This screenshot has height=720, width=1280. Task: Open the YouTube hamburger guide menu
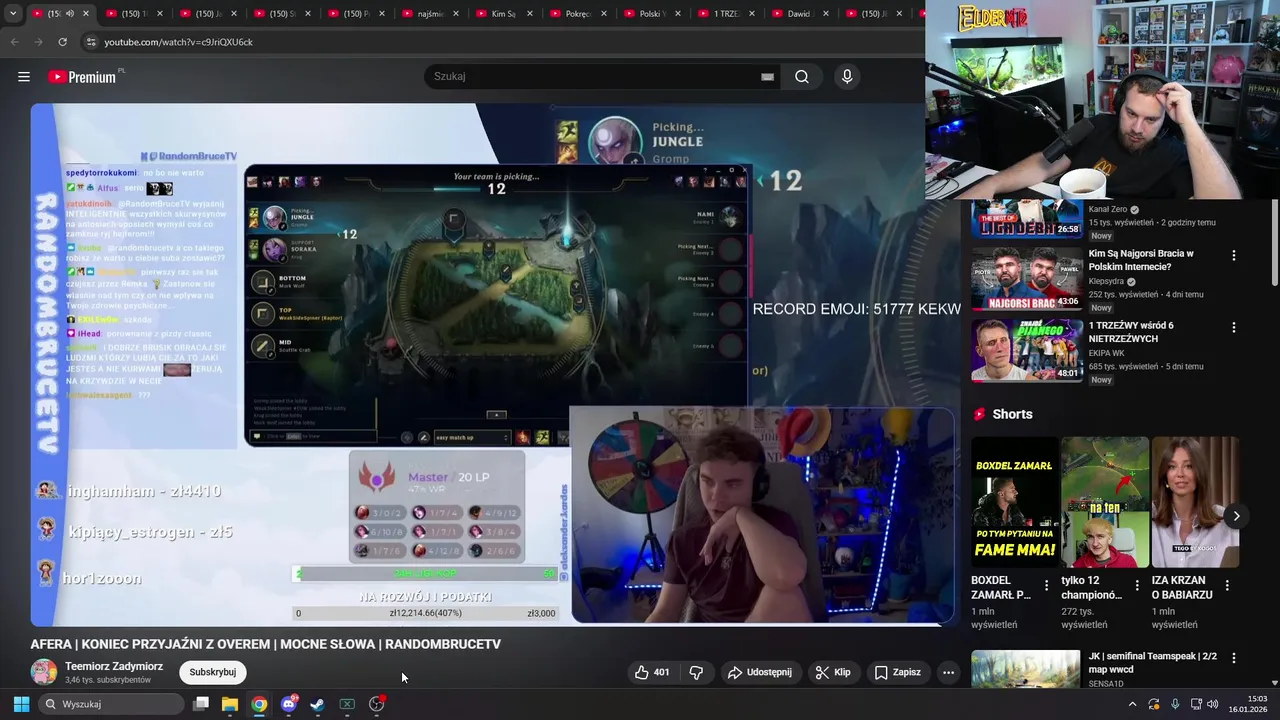pyautogui.click(x=24, y=77)
